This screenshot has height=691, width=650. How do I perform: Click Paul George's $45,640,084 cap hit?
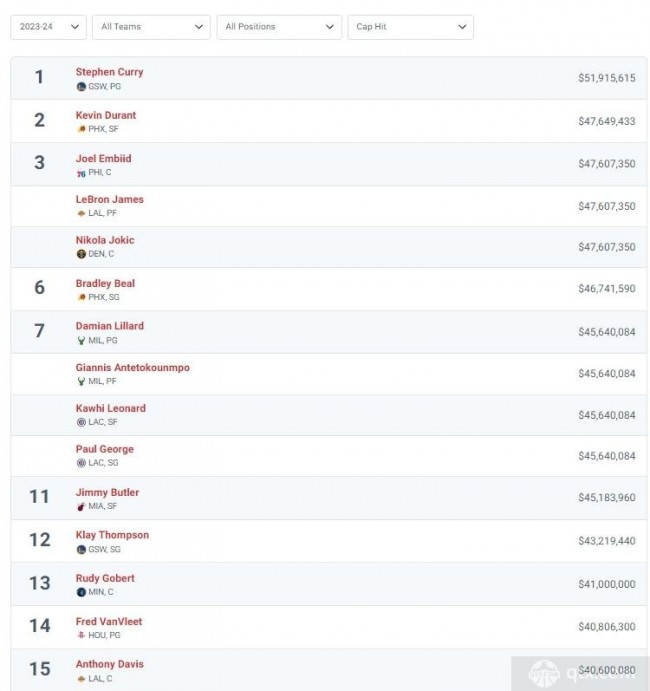point(606,456)
